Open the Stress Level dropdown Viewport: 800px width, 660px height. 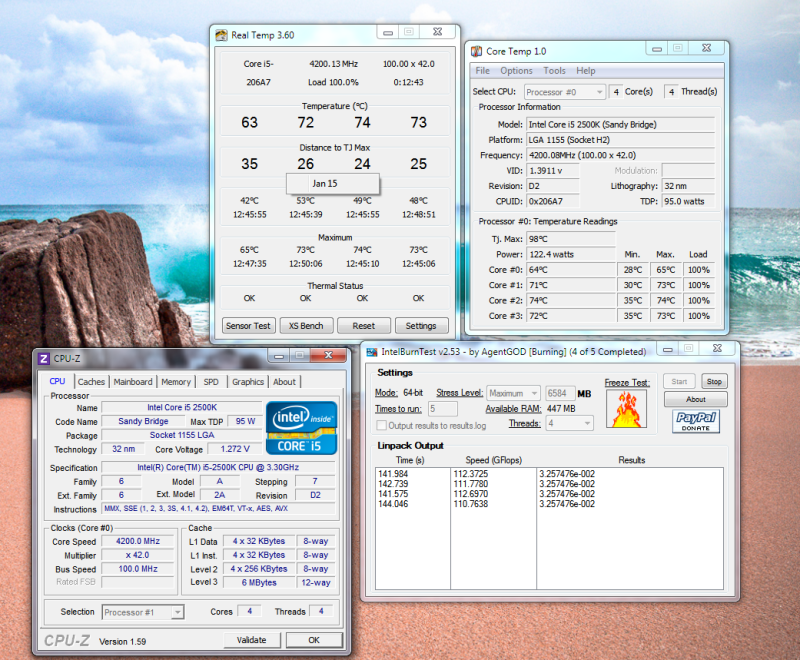click(513, 393)
